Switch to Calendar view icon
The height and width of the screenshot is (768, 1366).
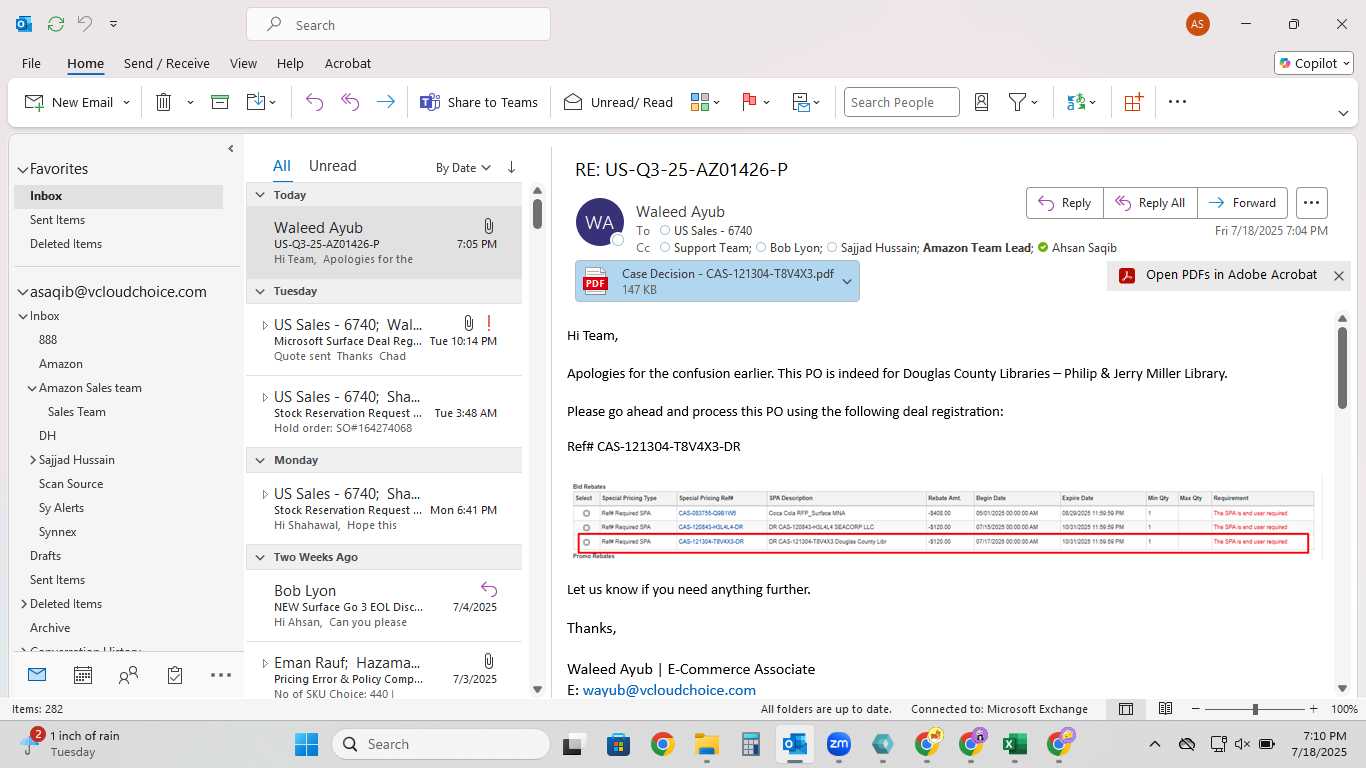pos(83,675)
